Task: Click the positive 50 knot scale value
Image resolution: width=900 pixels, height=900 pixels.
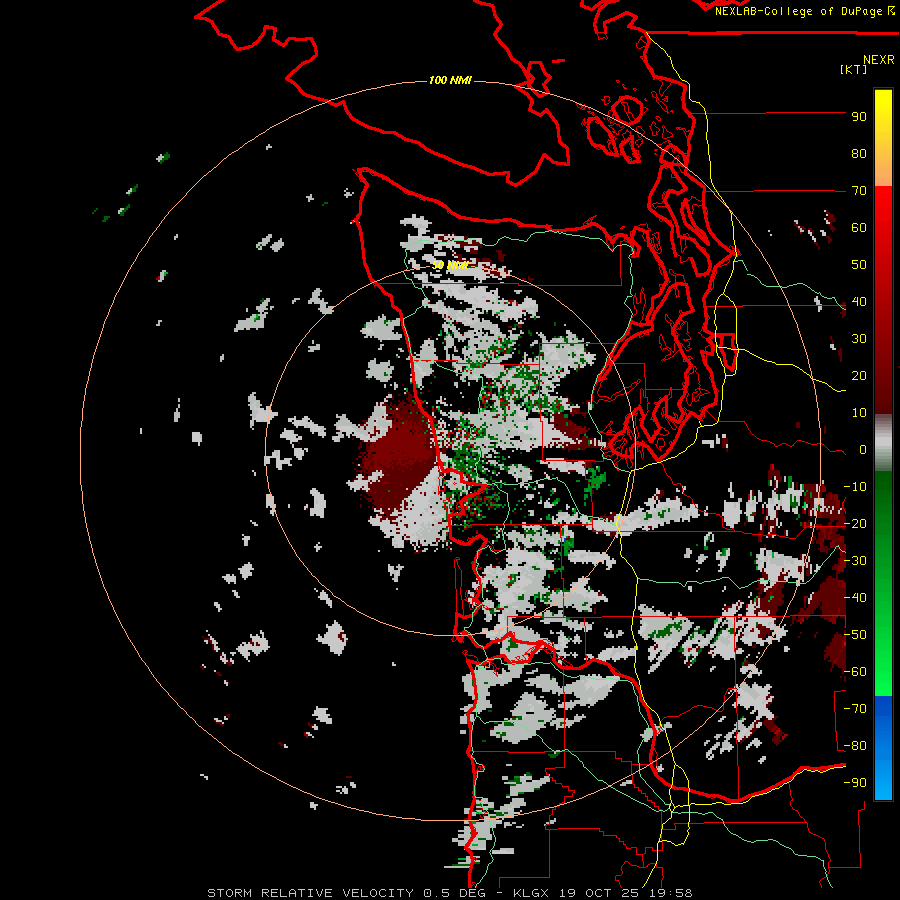Action: click(x=859, y=265)
